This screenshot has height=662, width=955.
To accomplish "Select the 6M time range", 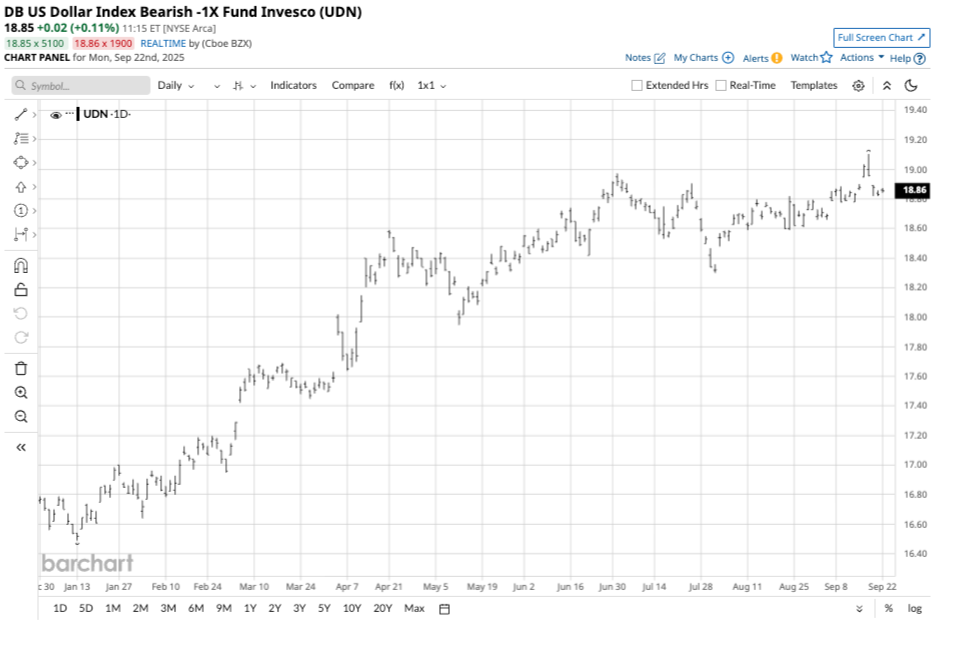I will (196, 608).
